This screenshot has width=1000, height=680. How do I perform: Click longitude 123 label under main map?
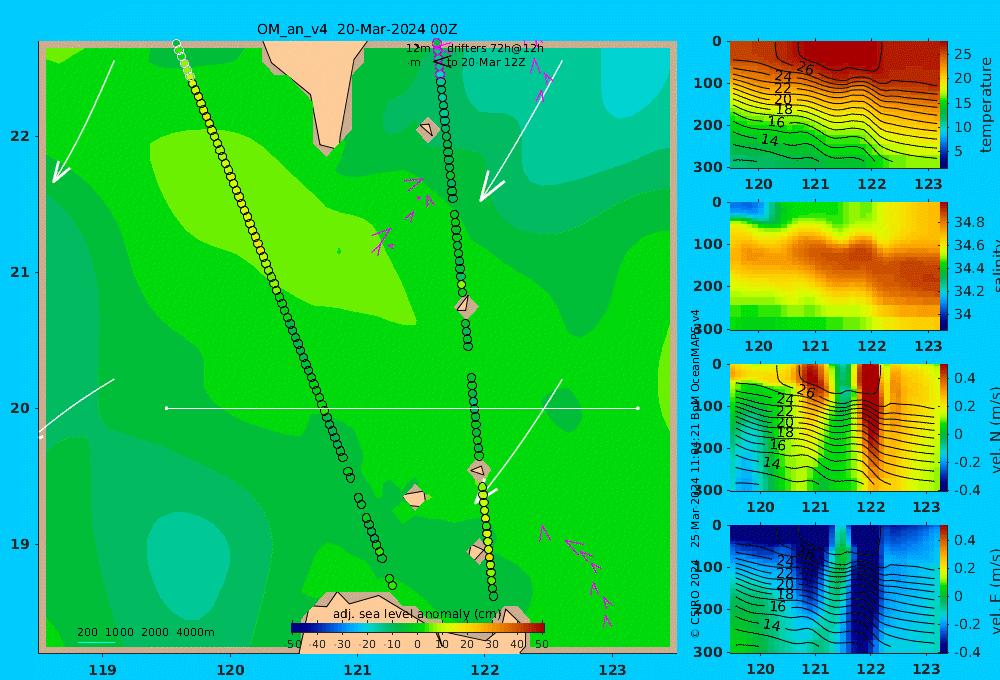tap(613, 670)
